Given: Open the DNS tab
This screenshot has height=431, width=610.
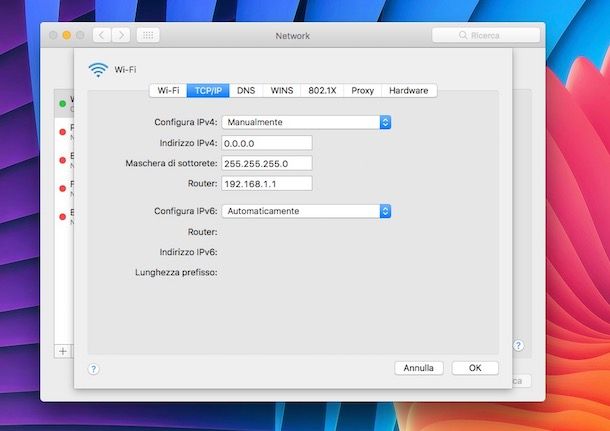Looking at the screenshot, I should point(246,90).
